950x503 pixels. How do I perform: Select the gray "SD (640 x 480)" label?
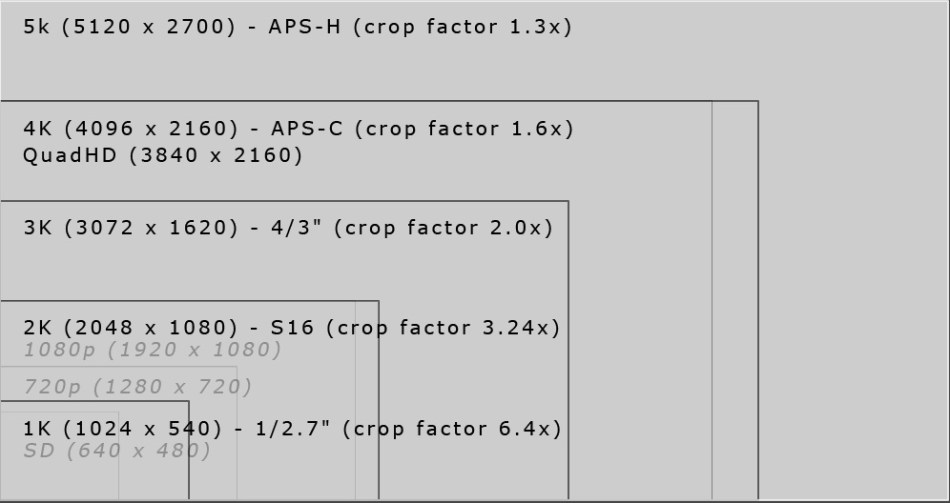click(117, 451)
